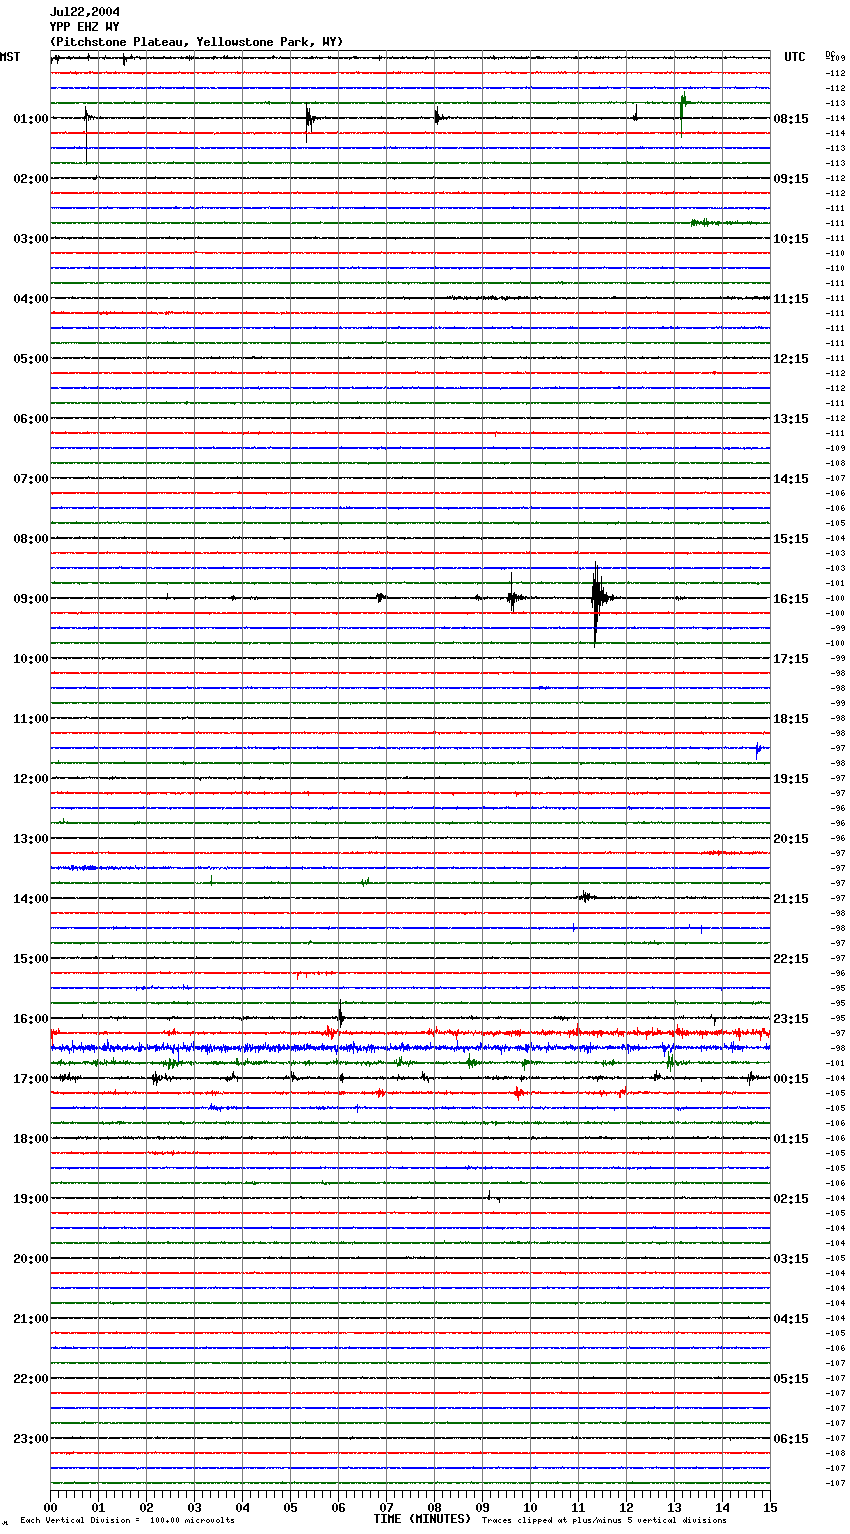Click the MST time label '13:00'
The height and width of the screenshot is (1534, 850).
click(31, 839)
